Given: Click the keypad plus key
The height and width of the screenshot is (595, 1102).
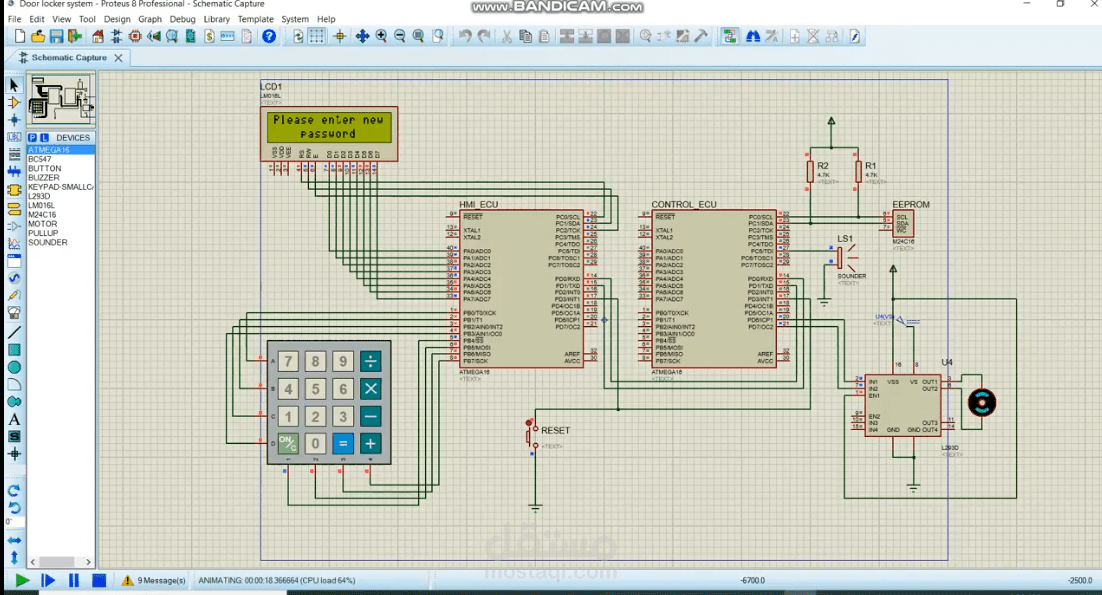Looking at the screenshot, I should pyautogui.click(x=370, y=443).
